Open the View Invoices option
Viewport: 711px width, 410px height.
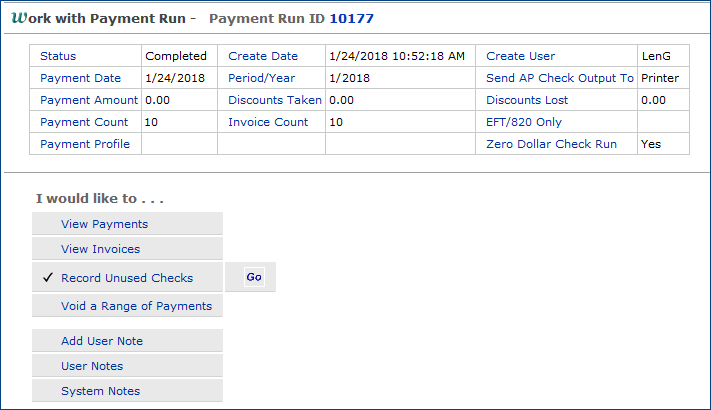coord(100,249)
